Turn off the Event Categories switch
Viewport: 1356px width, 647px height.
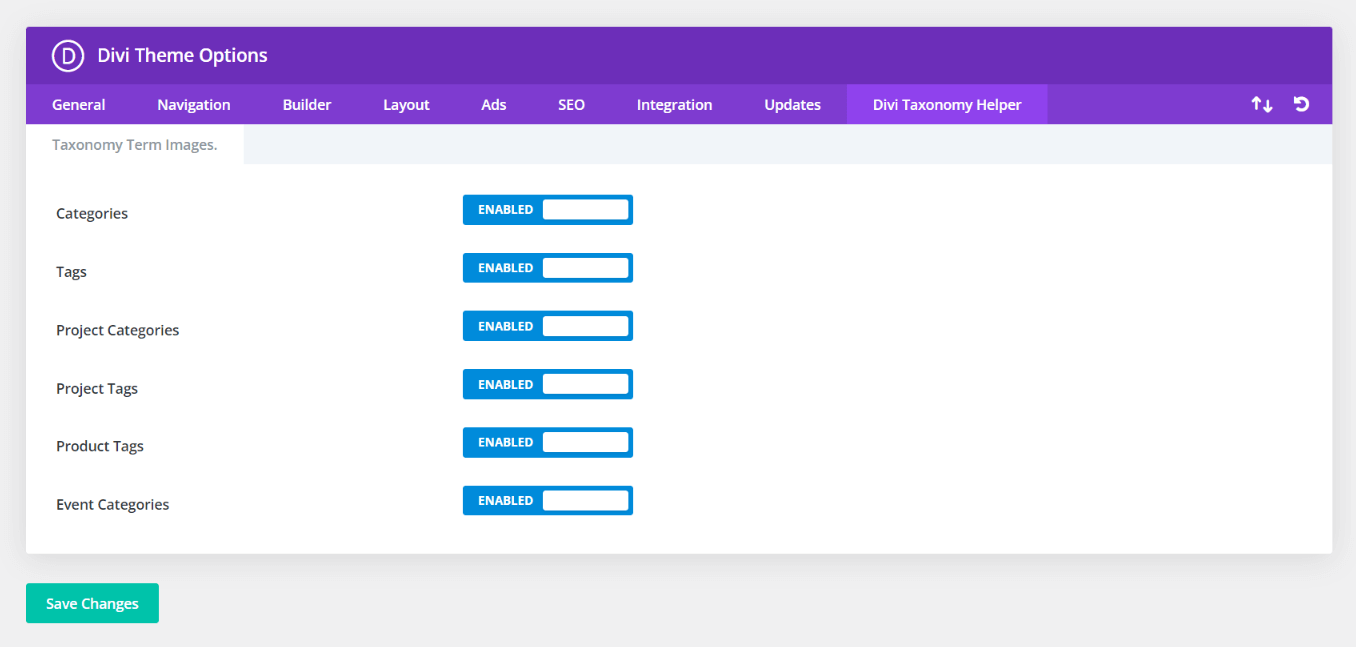tap(548, 500)
